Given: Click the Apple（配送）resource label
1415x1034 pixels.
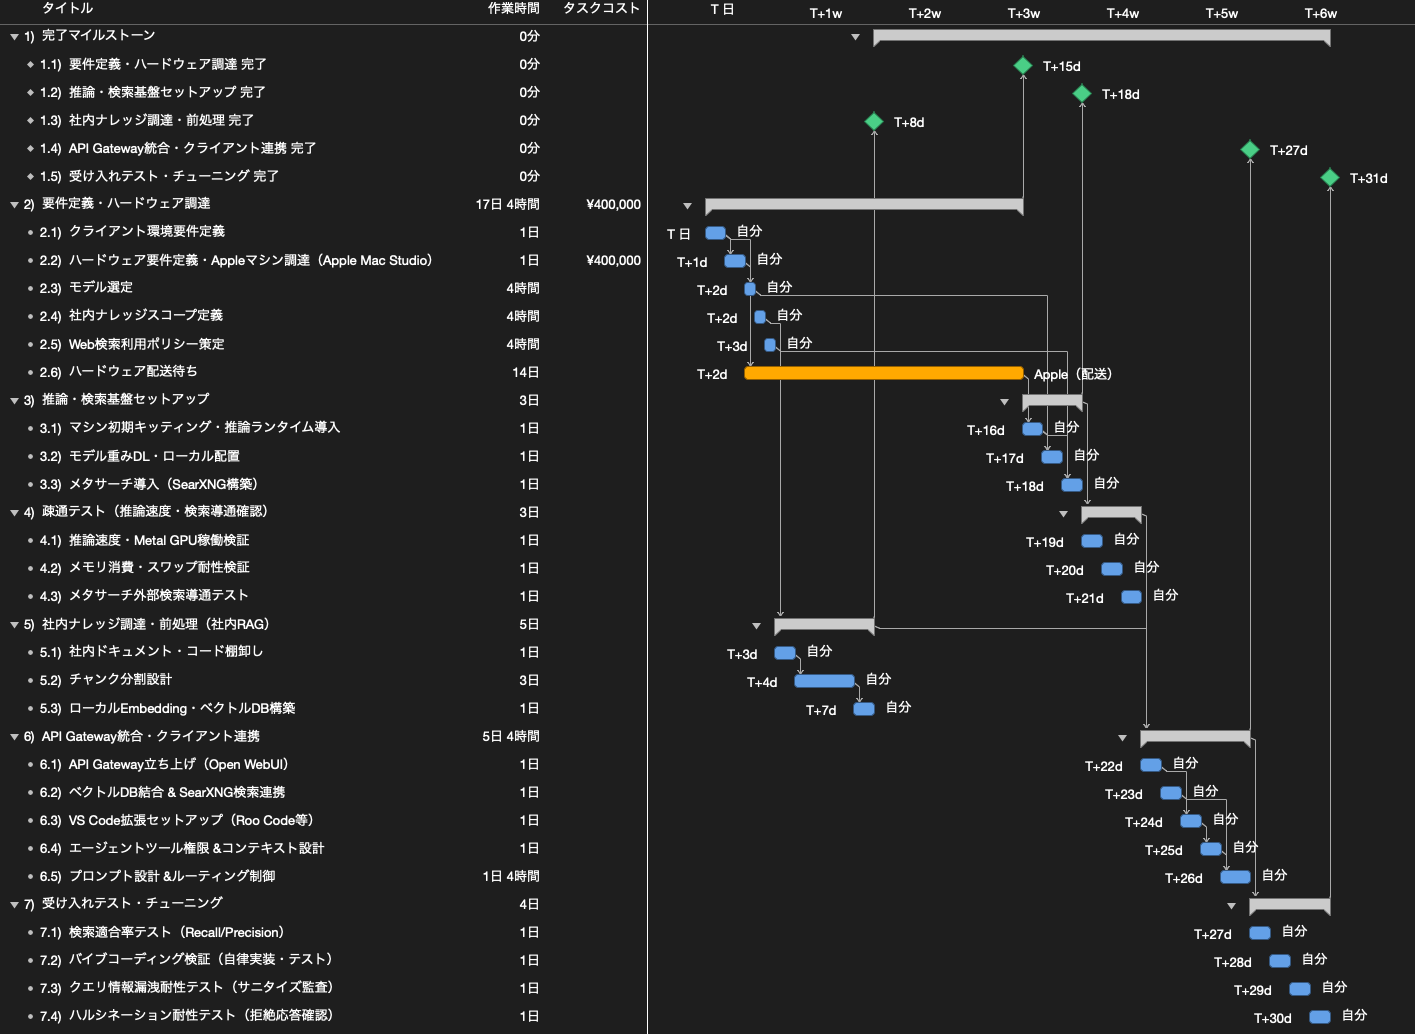Looking at the screenshot, I should [x=1073, y=374].
